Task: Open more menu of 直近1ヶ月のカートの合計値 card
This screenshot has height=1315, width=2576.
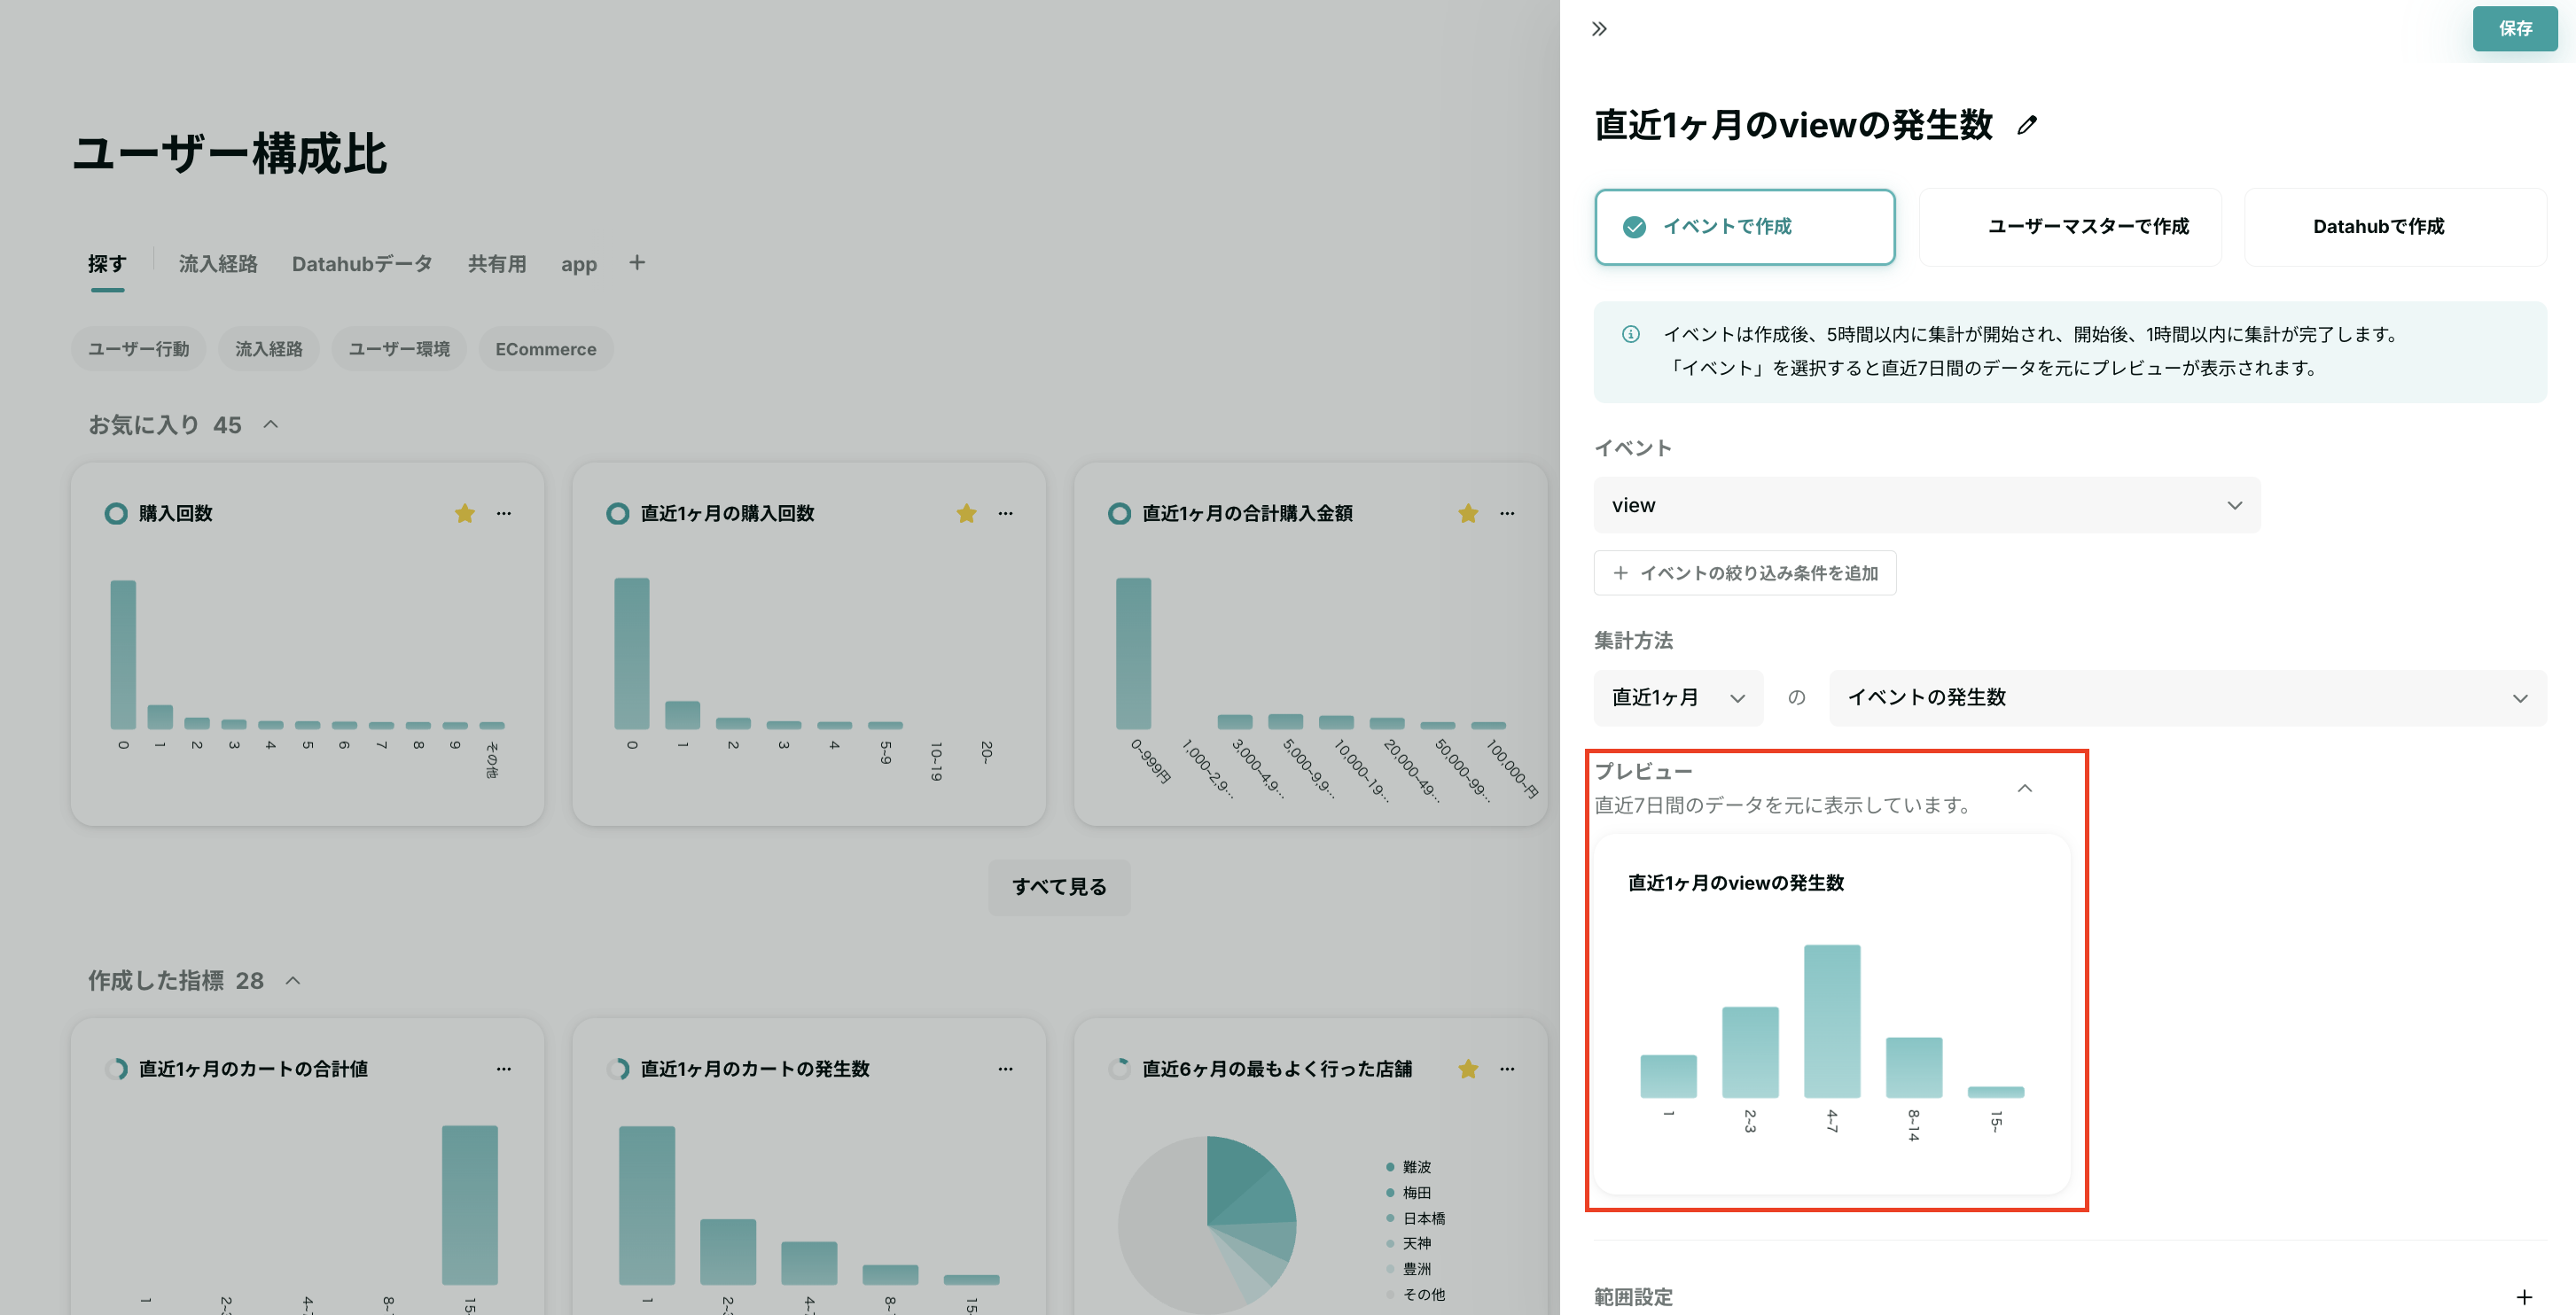Action: 504,1069
